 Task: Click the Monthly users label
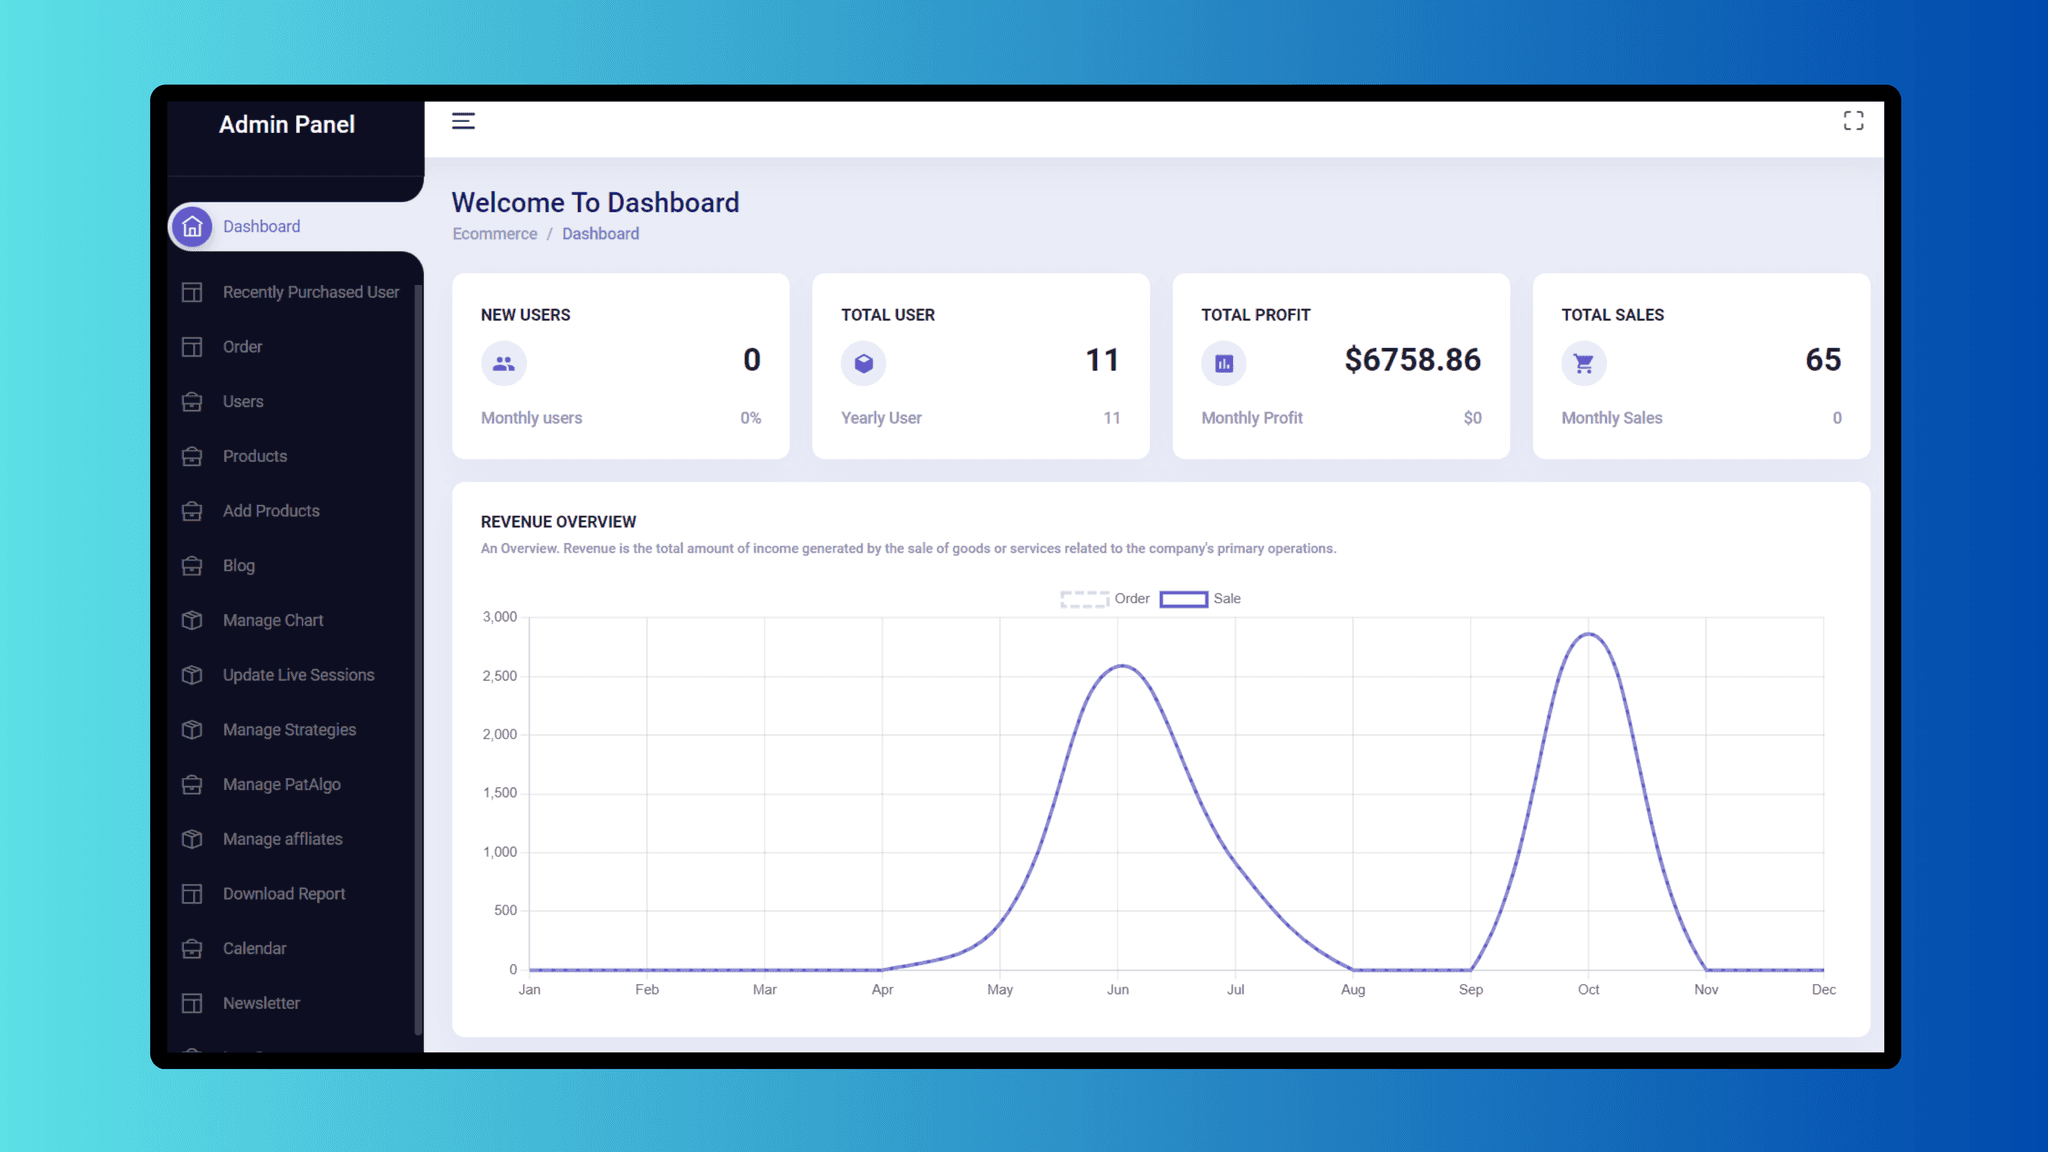tap(531, 418)
